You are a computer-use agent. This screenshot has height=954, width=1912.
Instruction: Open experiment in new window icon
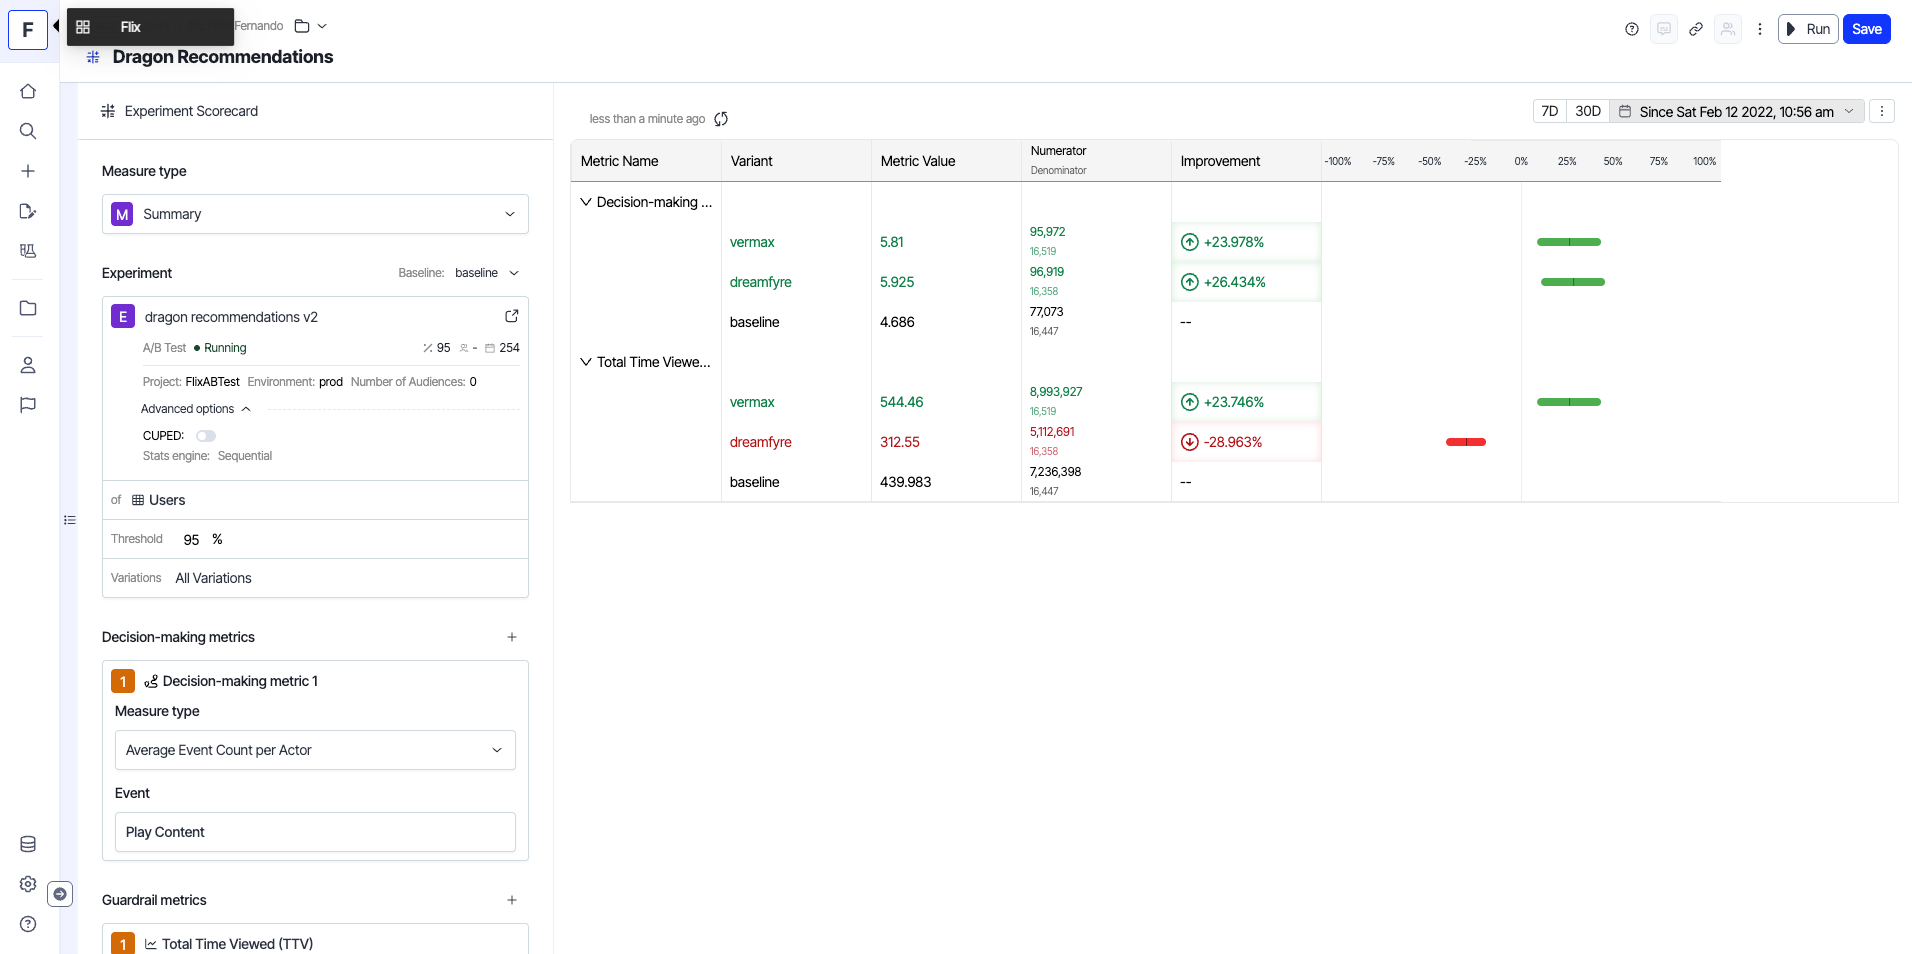tap(511, 316)
